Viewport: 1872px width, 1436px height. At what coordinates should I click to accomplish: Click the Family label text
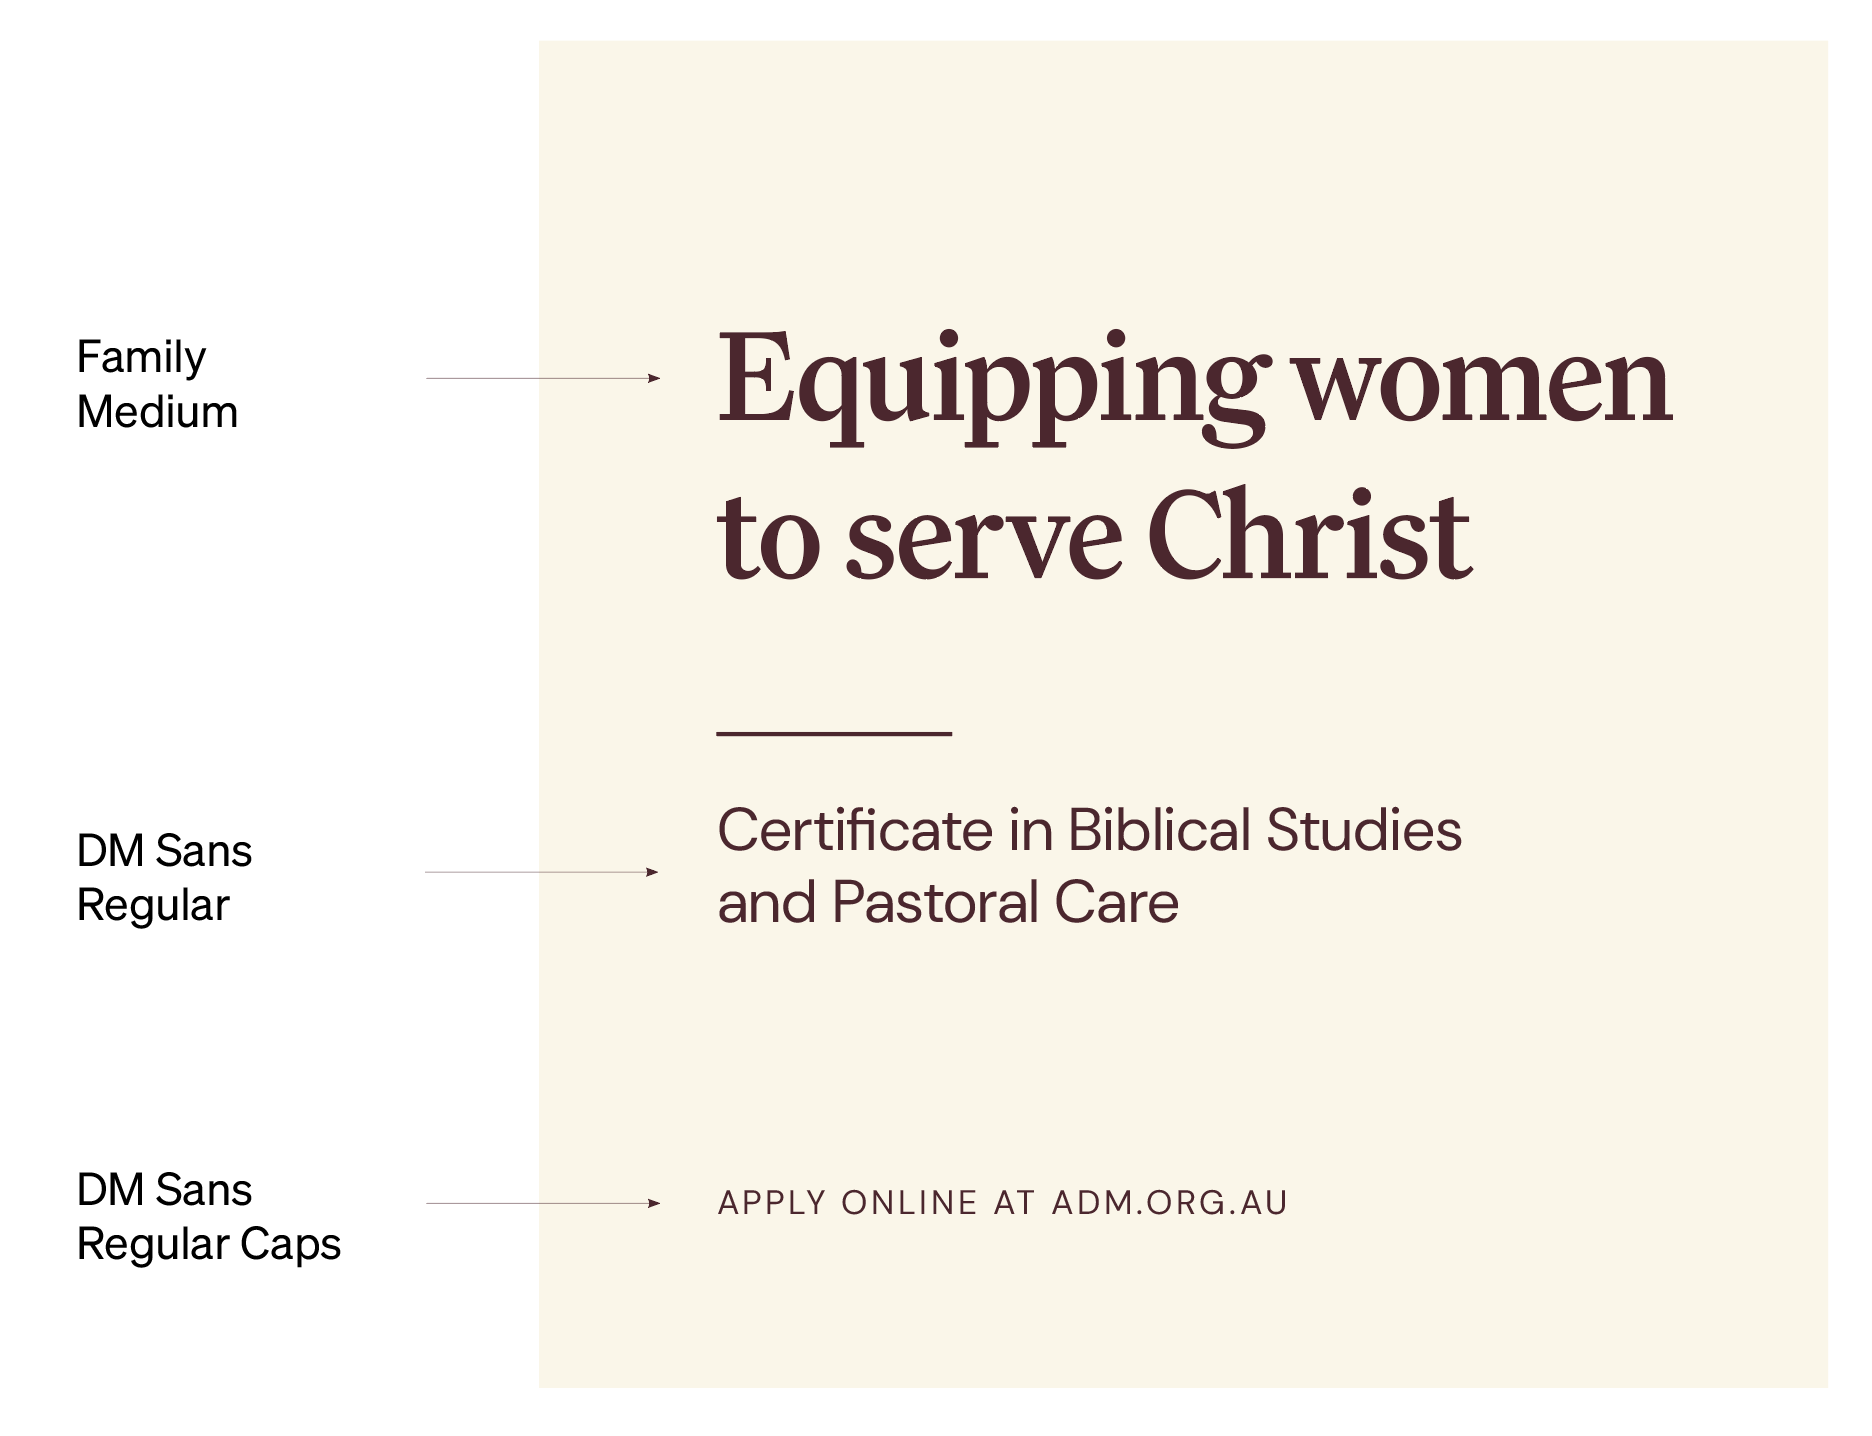tap(141, 358)
